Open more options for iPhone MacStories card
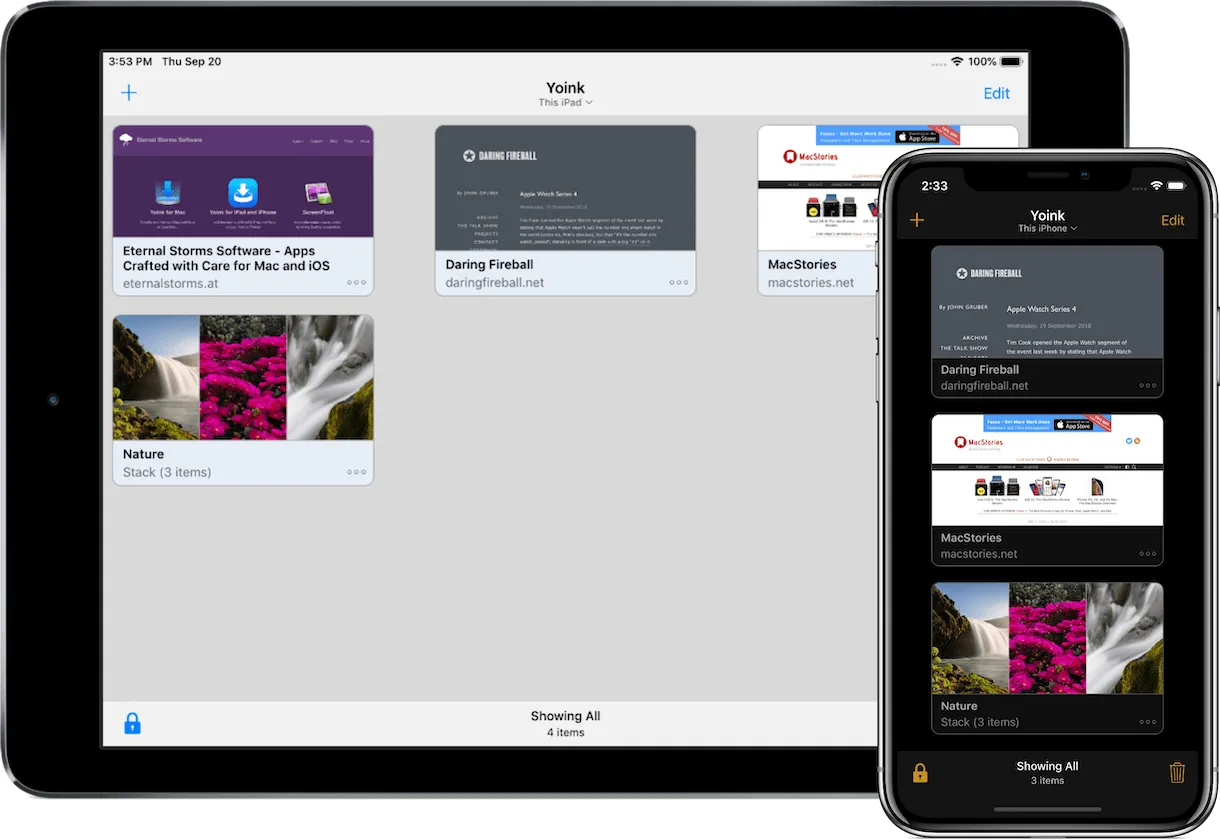 pos(1147,553)
